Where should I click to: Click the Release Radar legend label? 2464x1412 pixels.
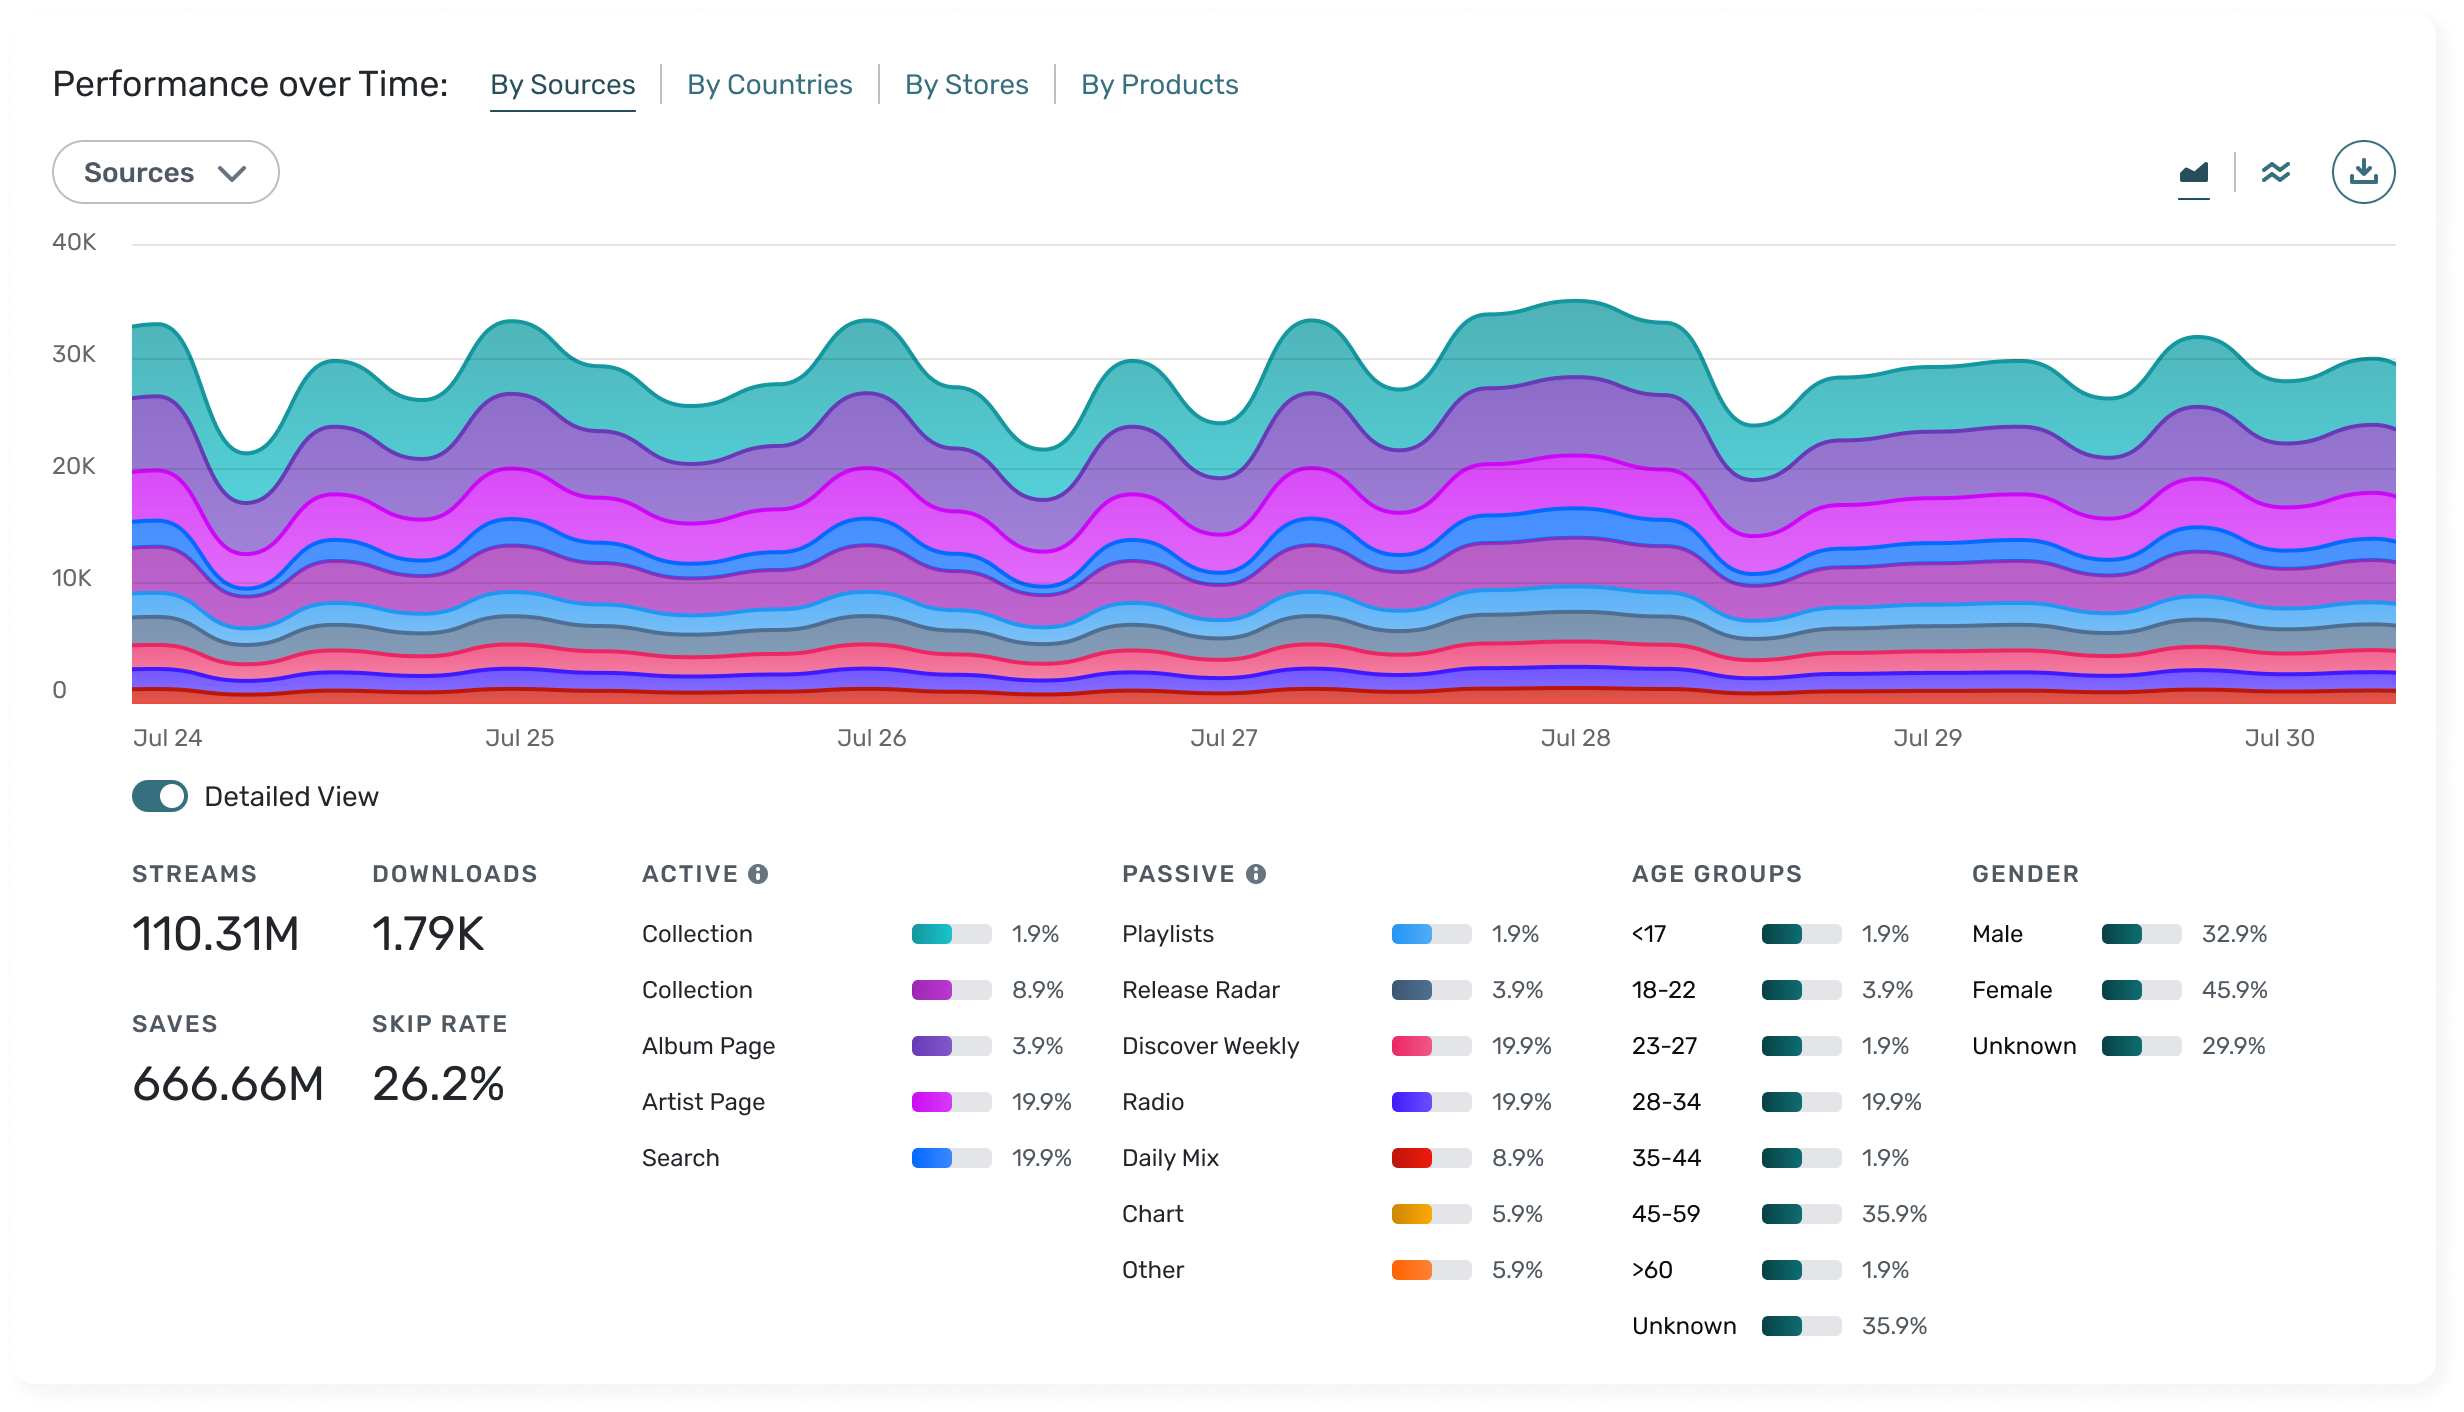tap(1200, 990)
